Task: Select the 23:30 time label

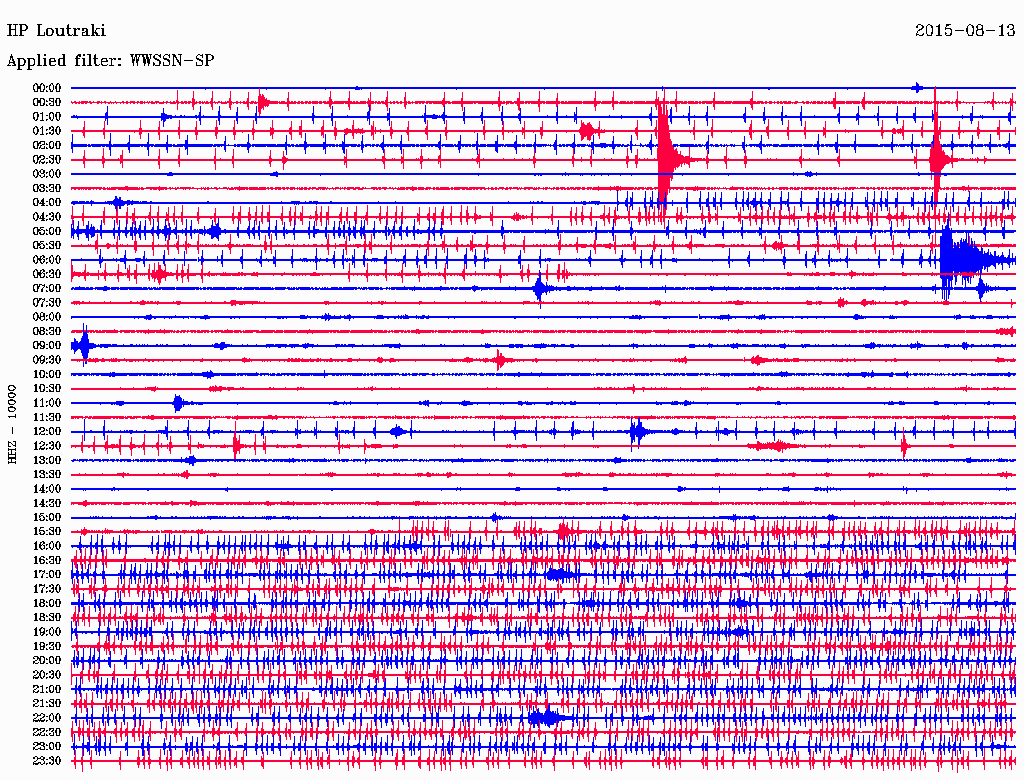Action: [x=47, y=761]
